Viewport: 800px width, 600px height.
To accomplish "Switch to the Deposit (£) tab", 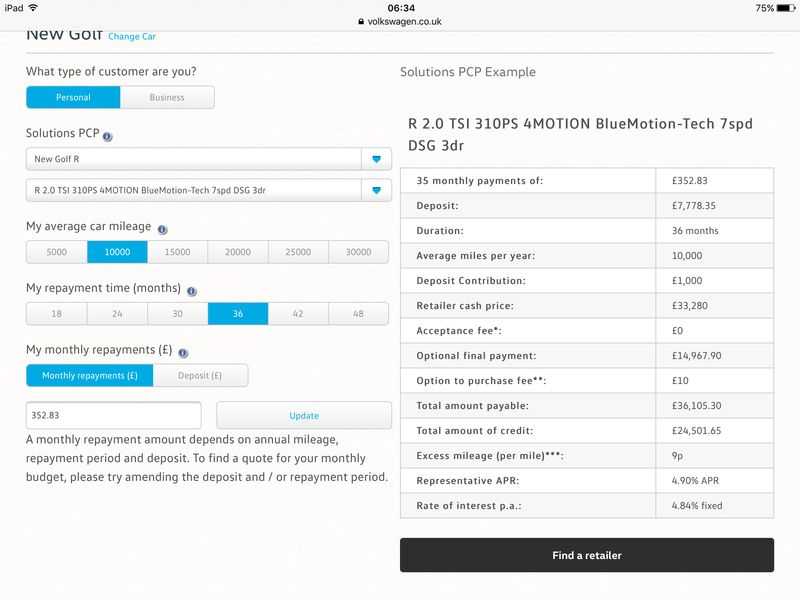I will click(x=200, y=376).
